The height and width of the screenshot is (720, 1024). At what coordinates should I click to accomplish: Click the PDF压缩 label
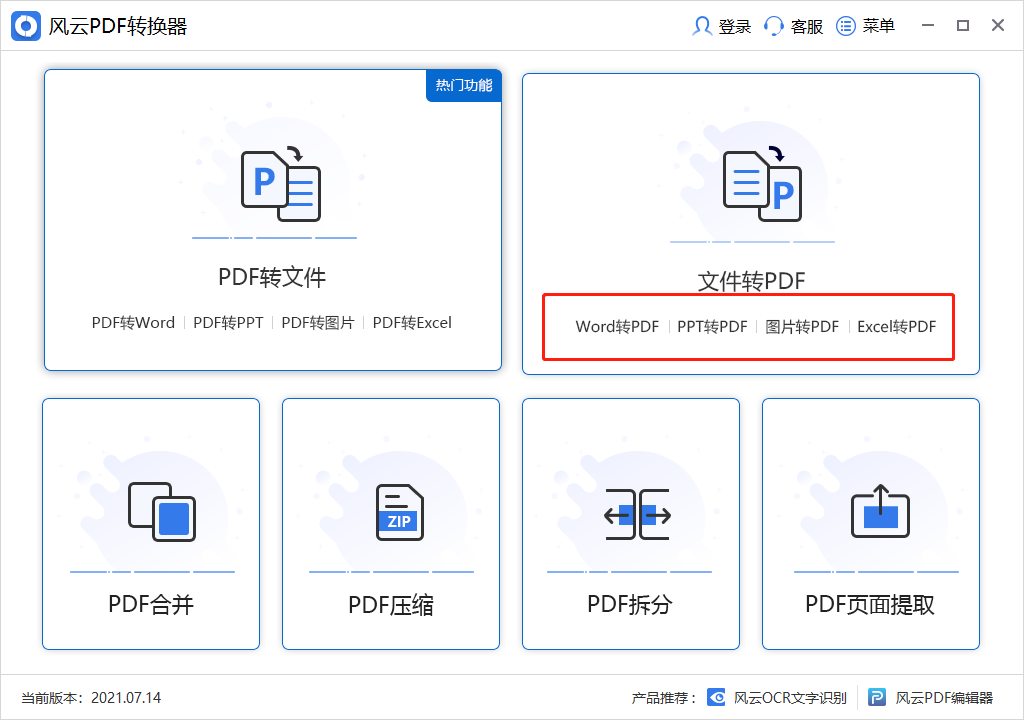click(x=391, y=605)
